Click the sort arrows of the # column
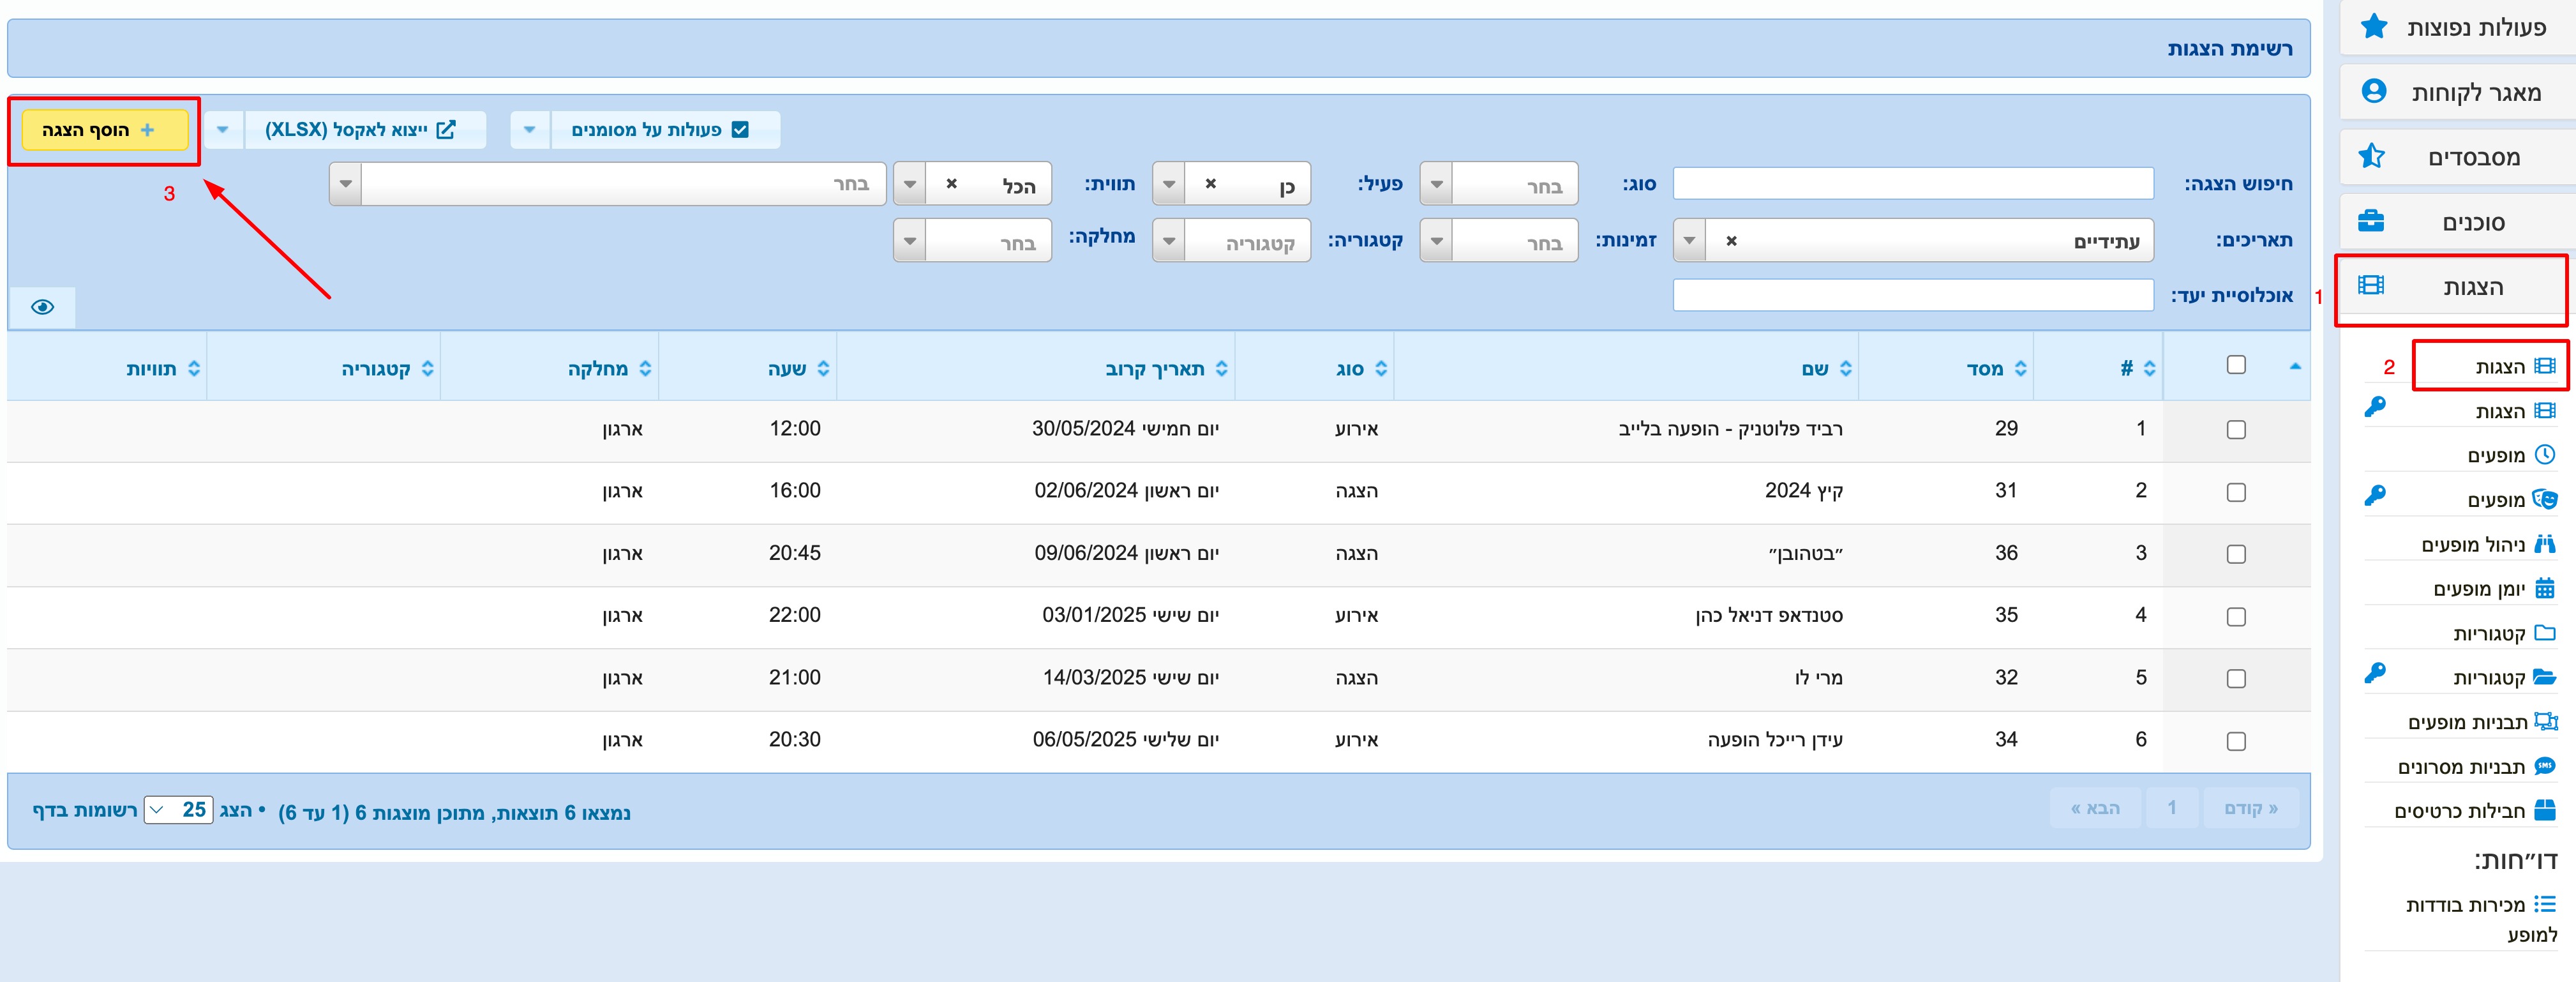Screen dimensions: 2576x982 pyautogui.click(x=2150, y=369)
